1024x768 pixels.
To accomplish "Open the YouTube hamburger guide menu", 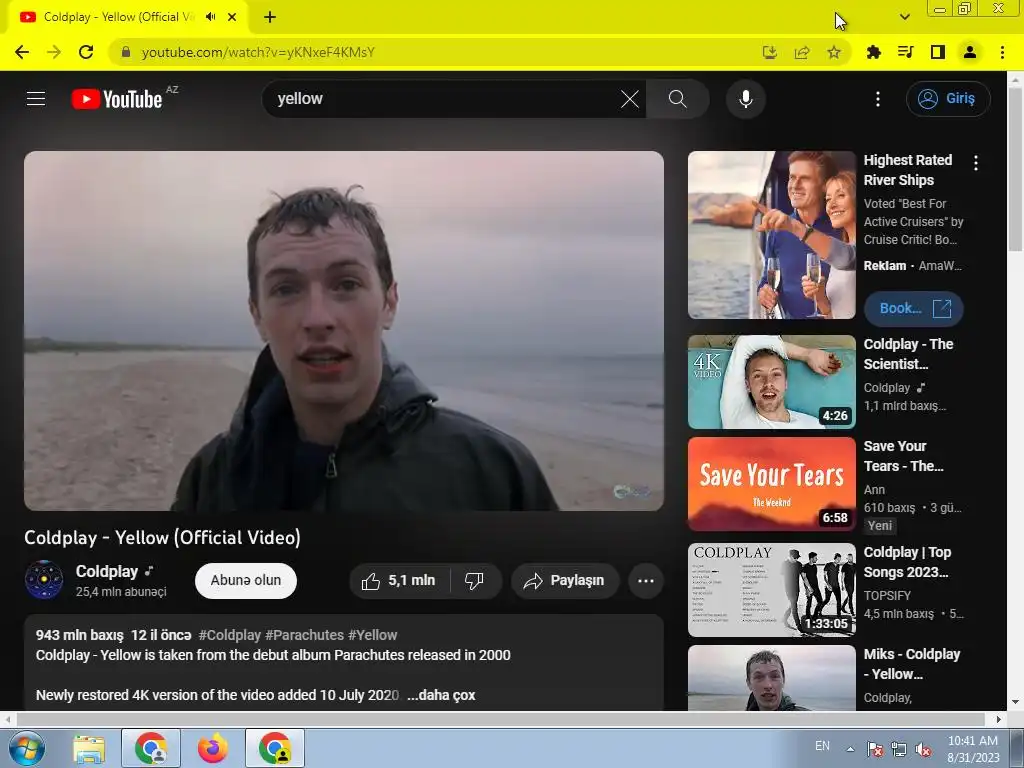I will (x=36, y=99).
